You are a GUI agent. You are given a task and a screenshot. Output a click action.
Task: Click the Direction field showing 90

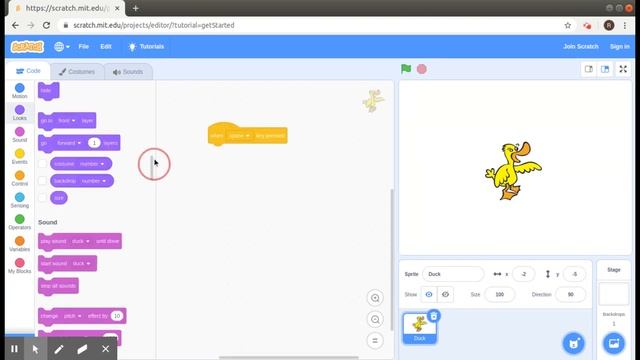[571, 294]
